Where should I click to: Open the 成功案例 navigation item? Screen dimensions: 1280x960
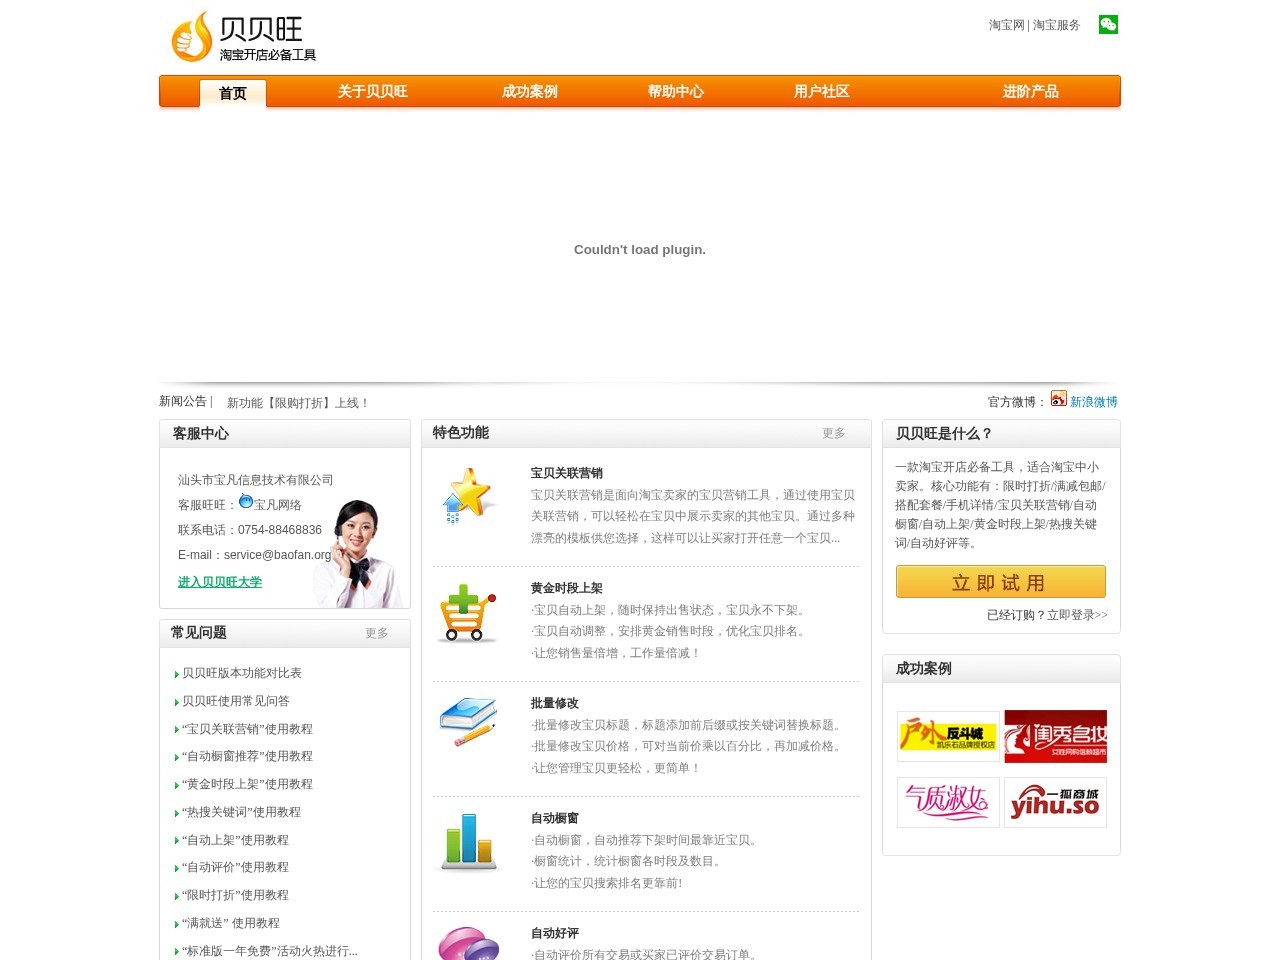[x=529, y=91]
